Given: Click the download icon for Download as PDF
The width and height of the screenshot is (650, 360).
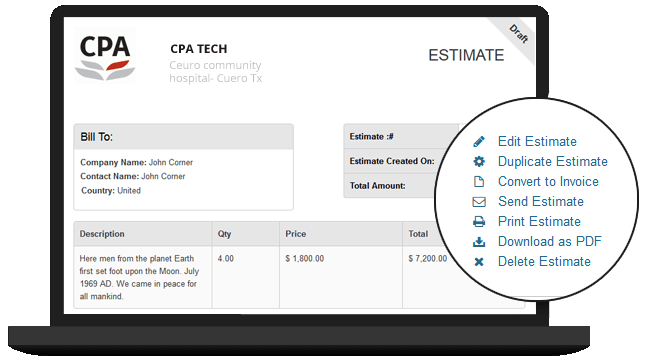Looking at the screenshot, I should (479, 241).
